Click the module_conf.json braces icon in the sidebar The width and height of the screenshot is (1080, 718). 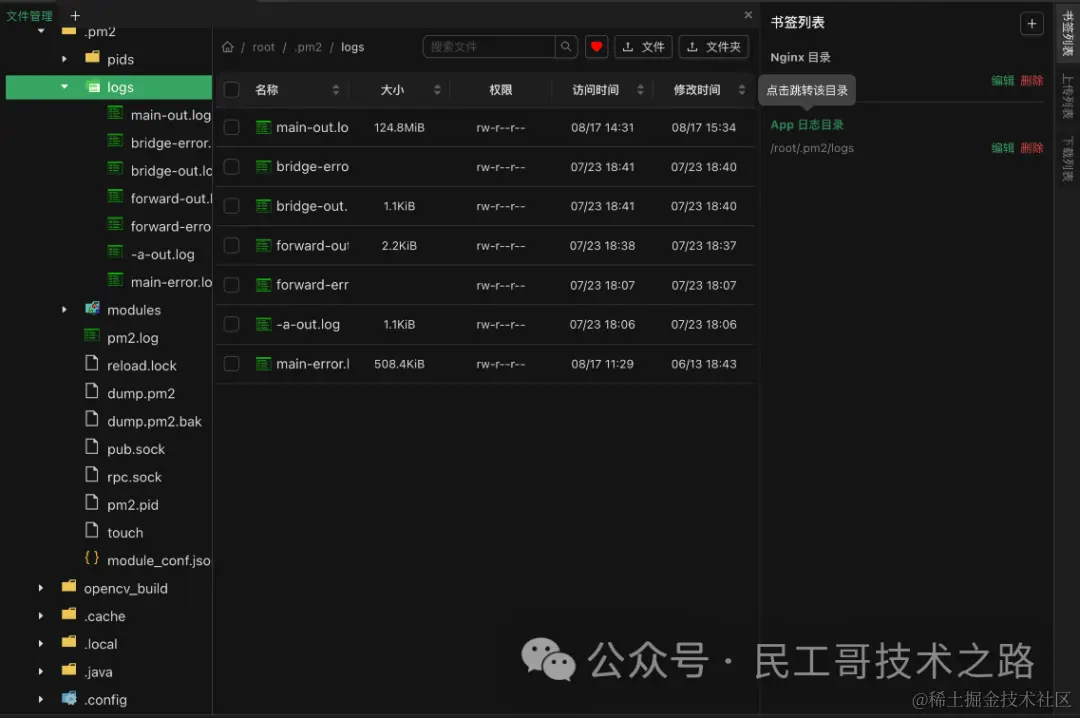(91, 560)
